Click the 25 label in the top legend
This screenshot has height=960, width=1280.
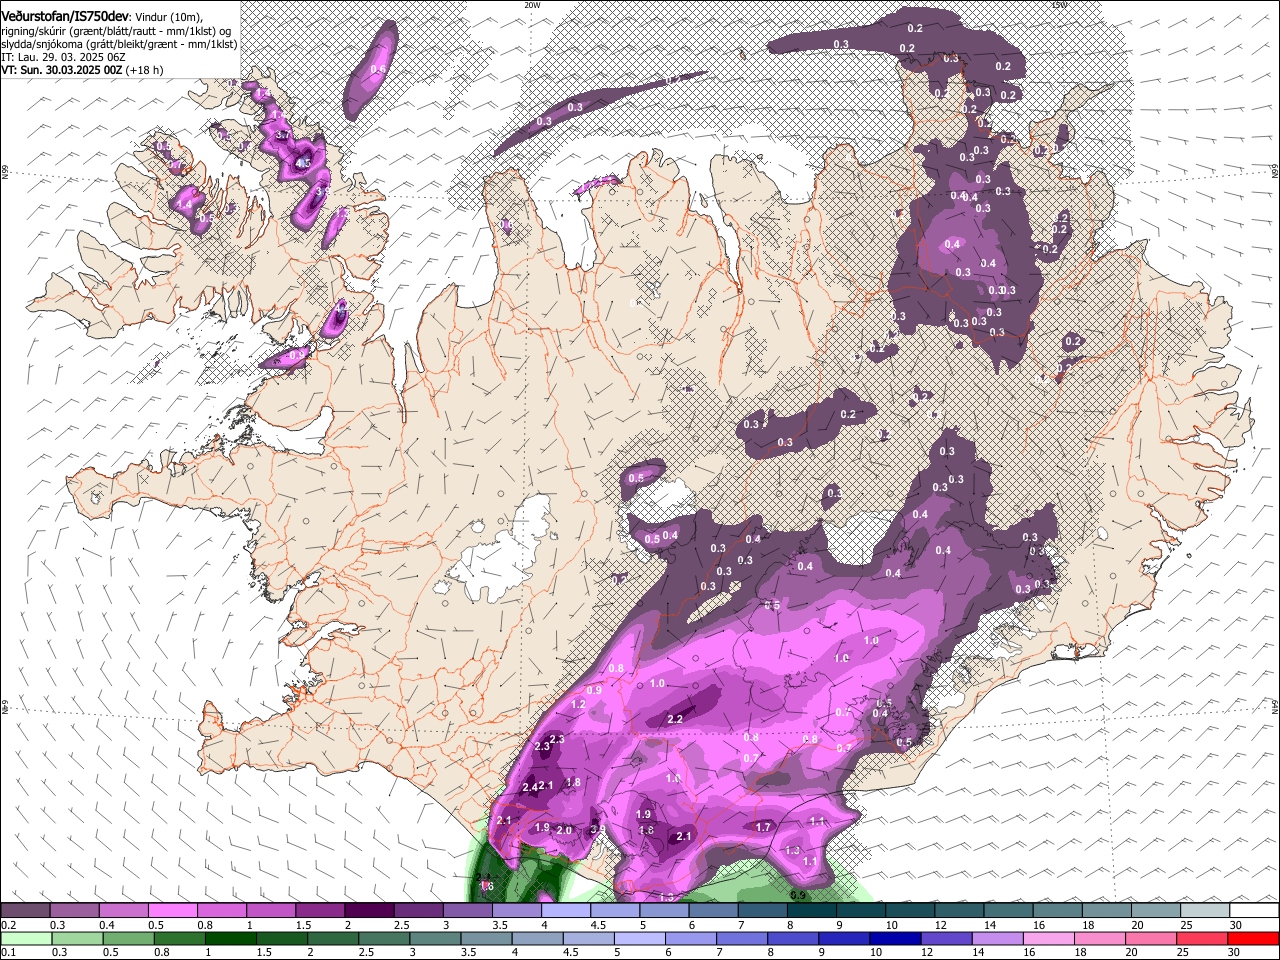click(x=1186, y=925)
